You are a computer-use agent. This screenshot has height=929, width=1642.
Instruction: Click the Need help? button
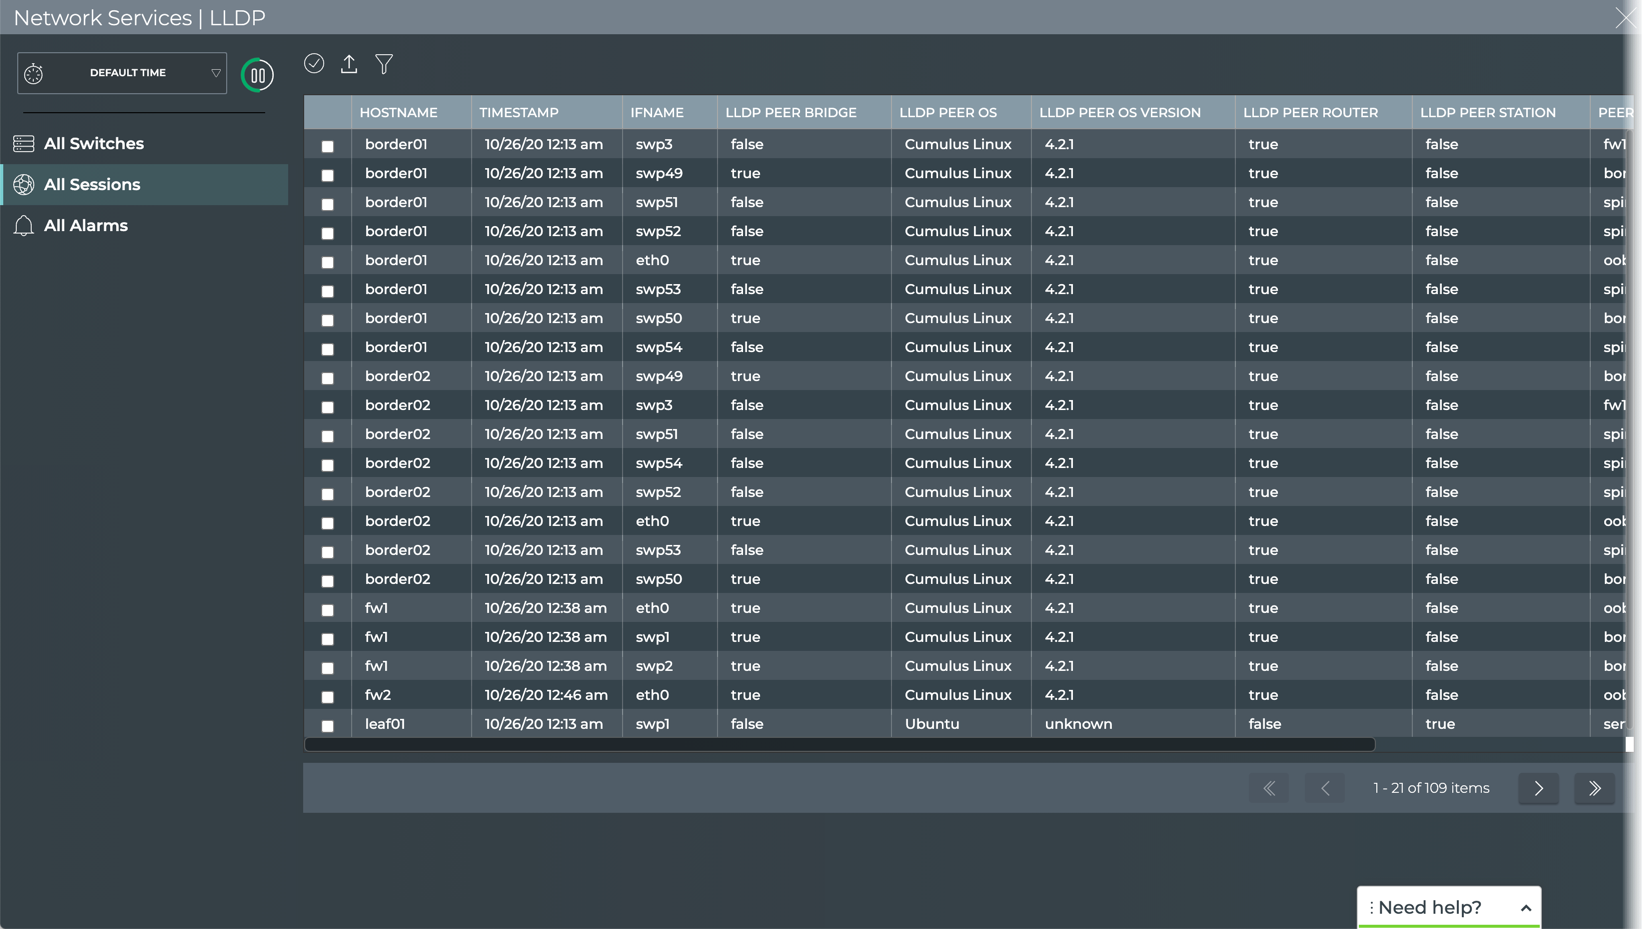point(1429,908)
